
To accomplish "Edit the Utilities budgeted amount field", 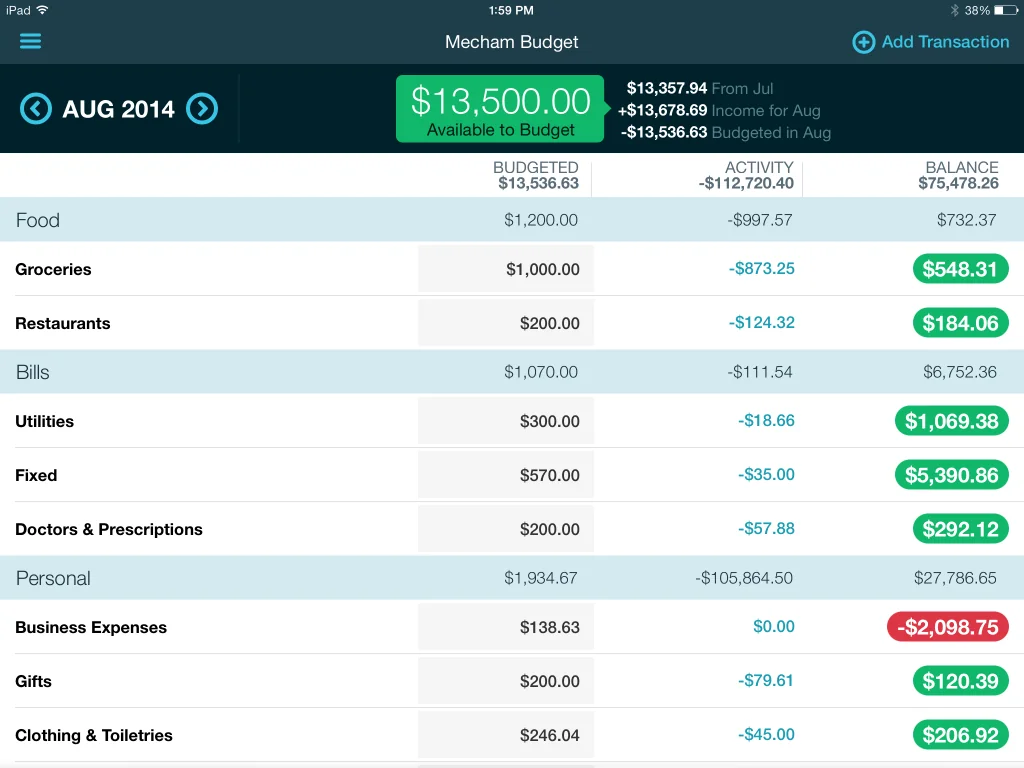I will coord(505,421).
